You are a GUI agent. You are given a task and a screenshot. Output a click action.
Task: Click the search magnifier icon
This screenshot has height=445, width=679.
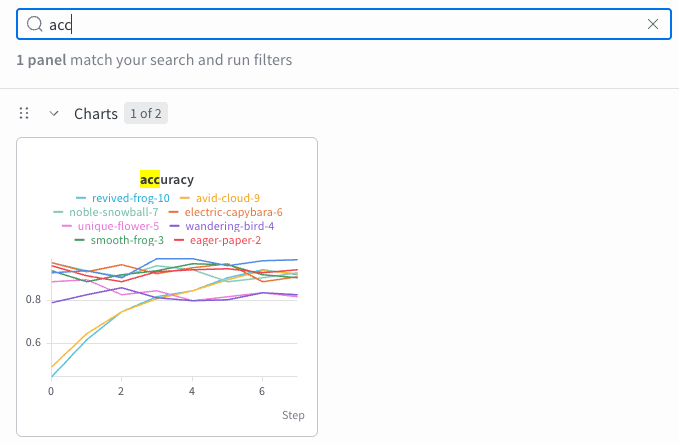click(x=35, y=24)
